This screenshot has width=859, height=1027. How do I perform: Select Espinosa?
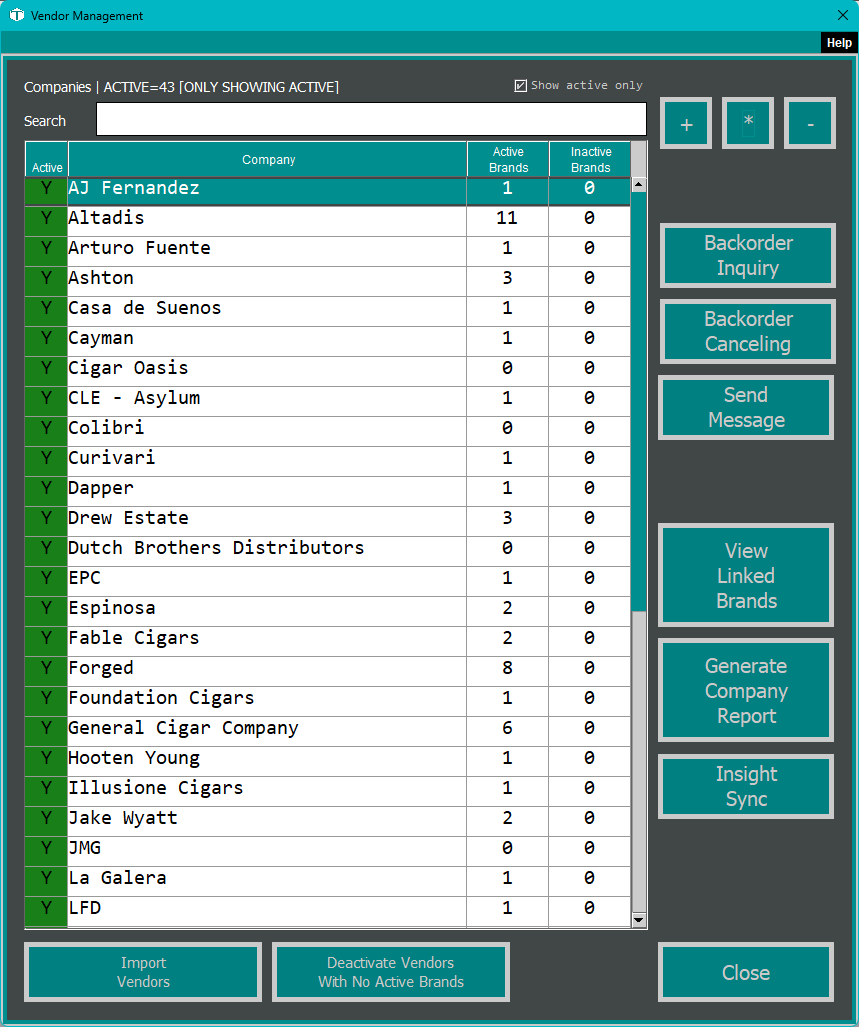327,611
